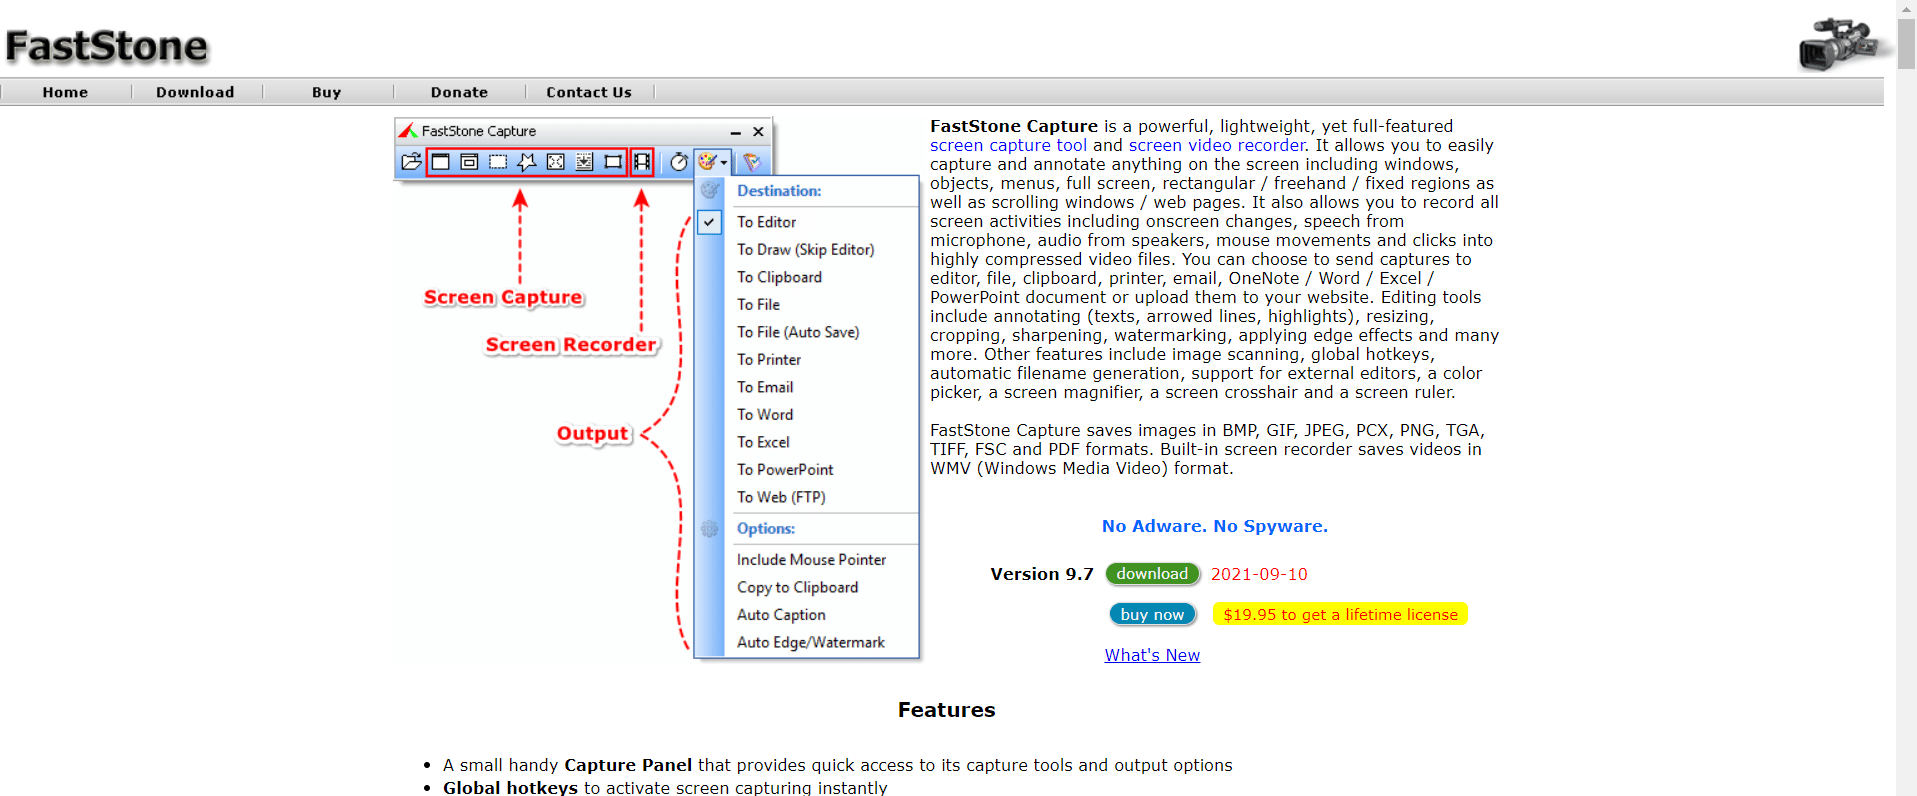Choose To Clipboard destination

[779, 277]
